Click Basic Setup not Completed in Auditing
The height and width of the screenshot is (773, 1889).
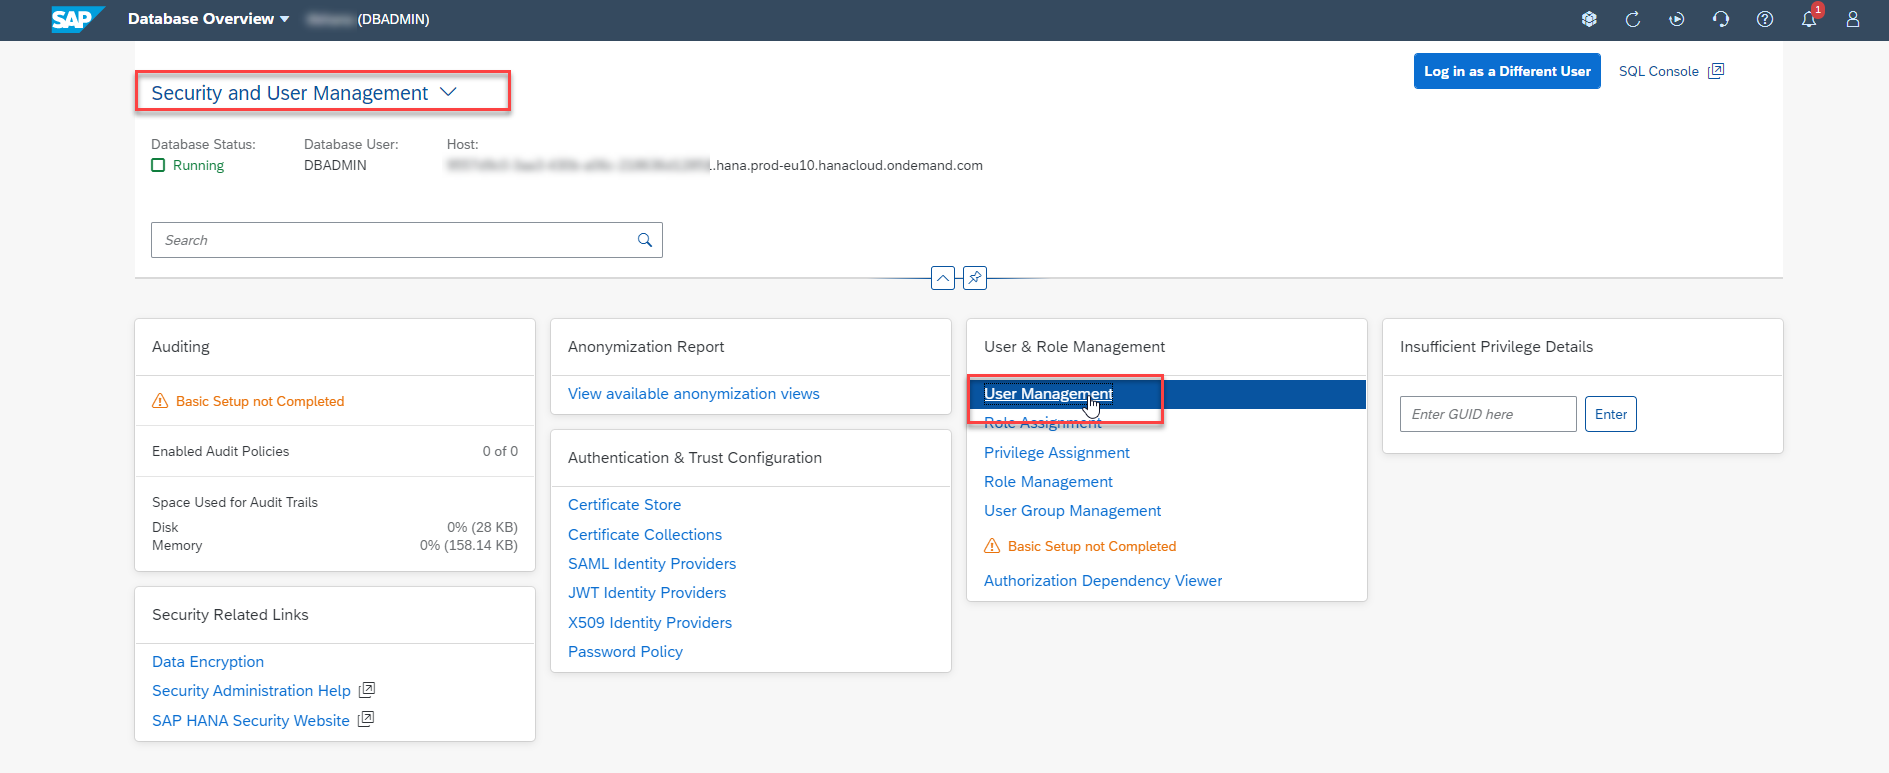click(260, 401)
